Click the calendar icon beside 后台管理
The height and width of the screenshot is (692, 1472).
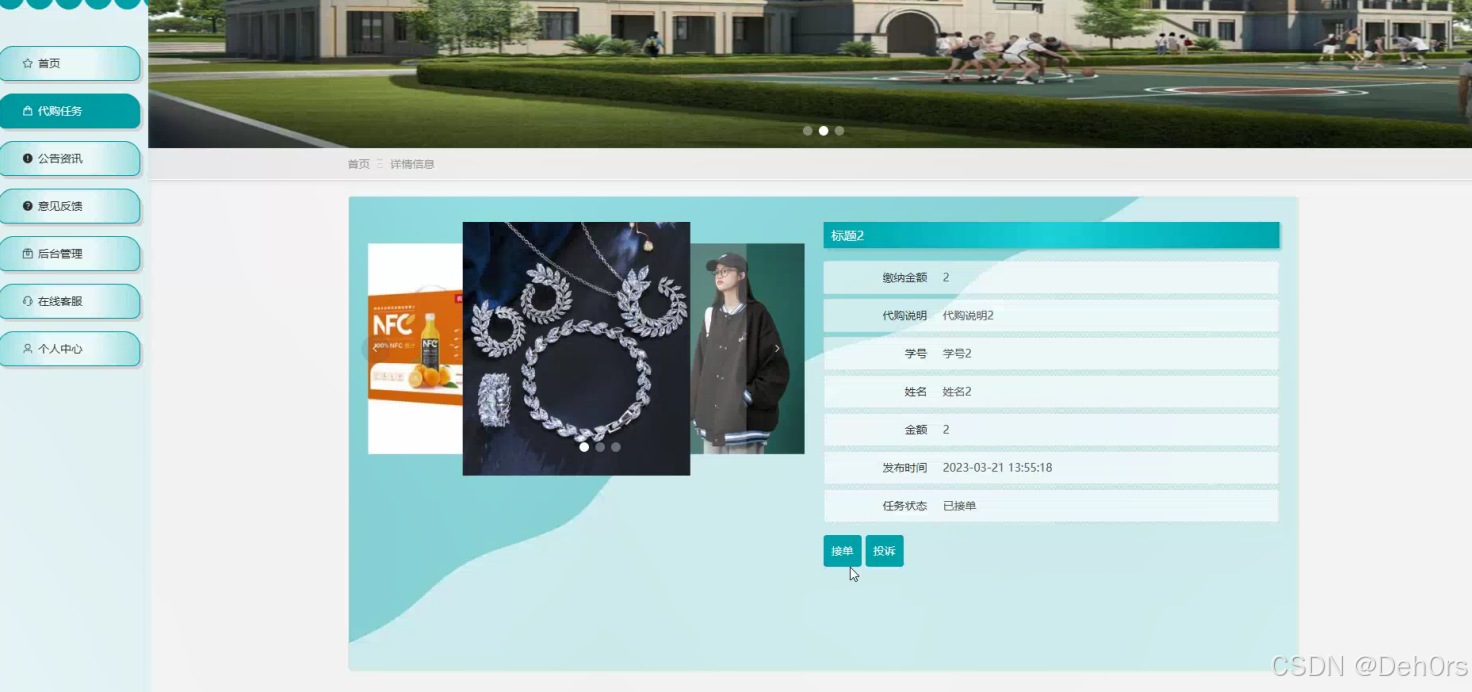(28, 254)
